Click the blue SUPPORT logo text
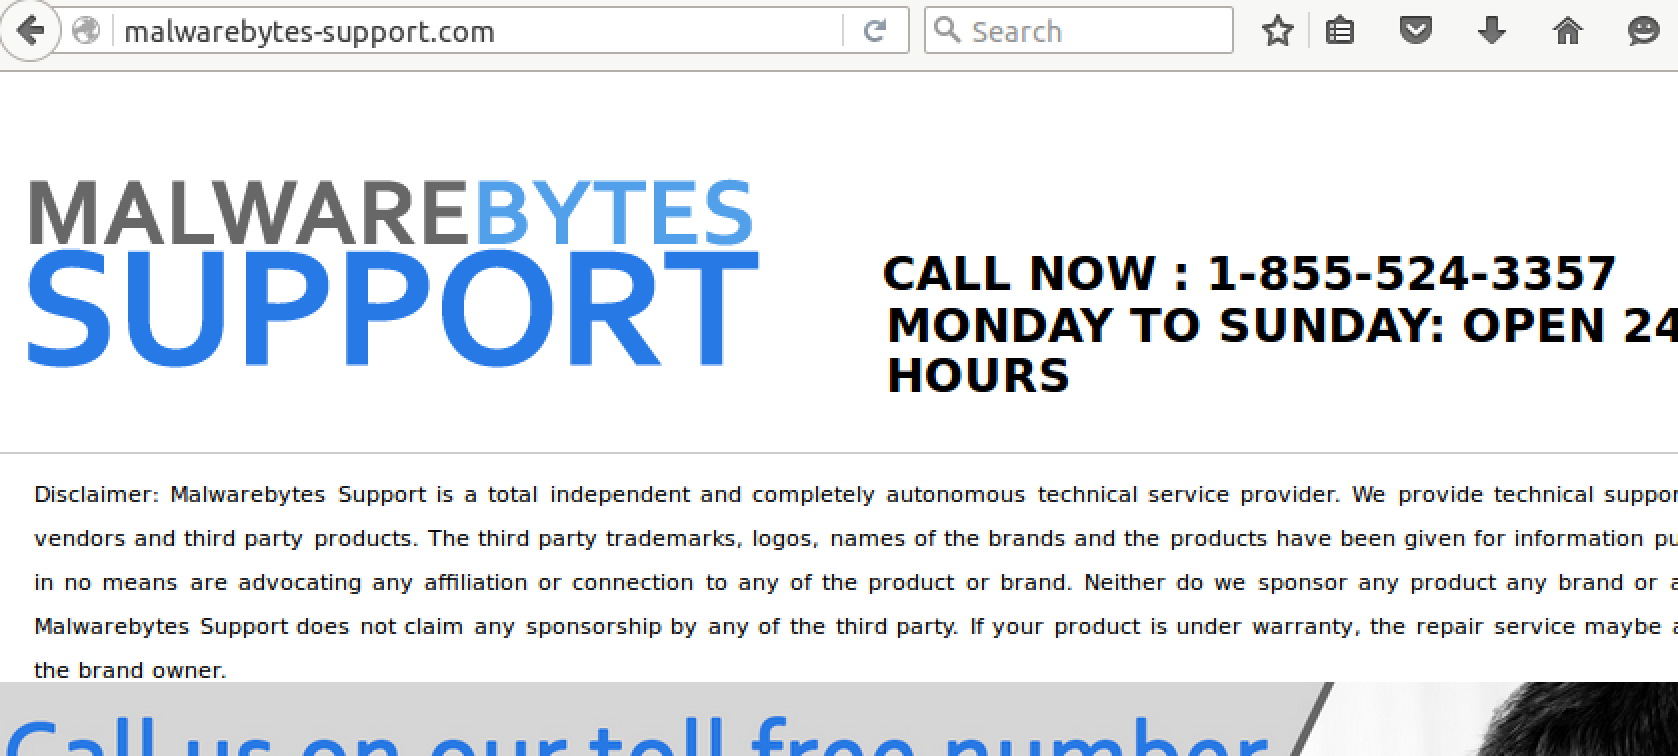The width and height of the screenshot is (1678, 756). coord(392,309)
